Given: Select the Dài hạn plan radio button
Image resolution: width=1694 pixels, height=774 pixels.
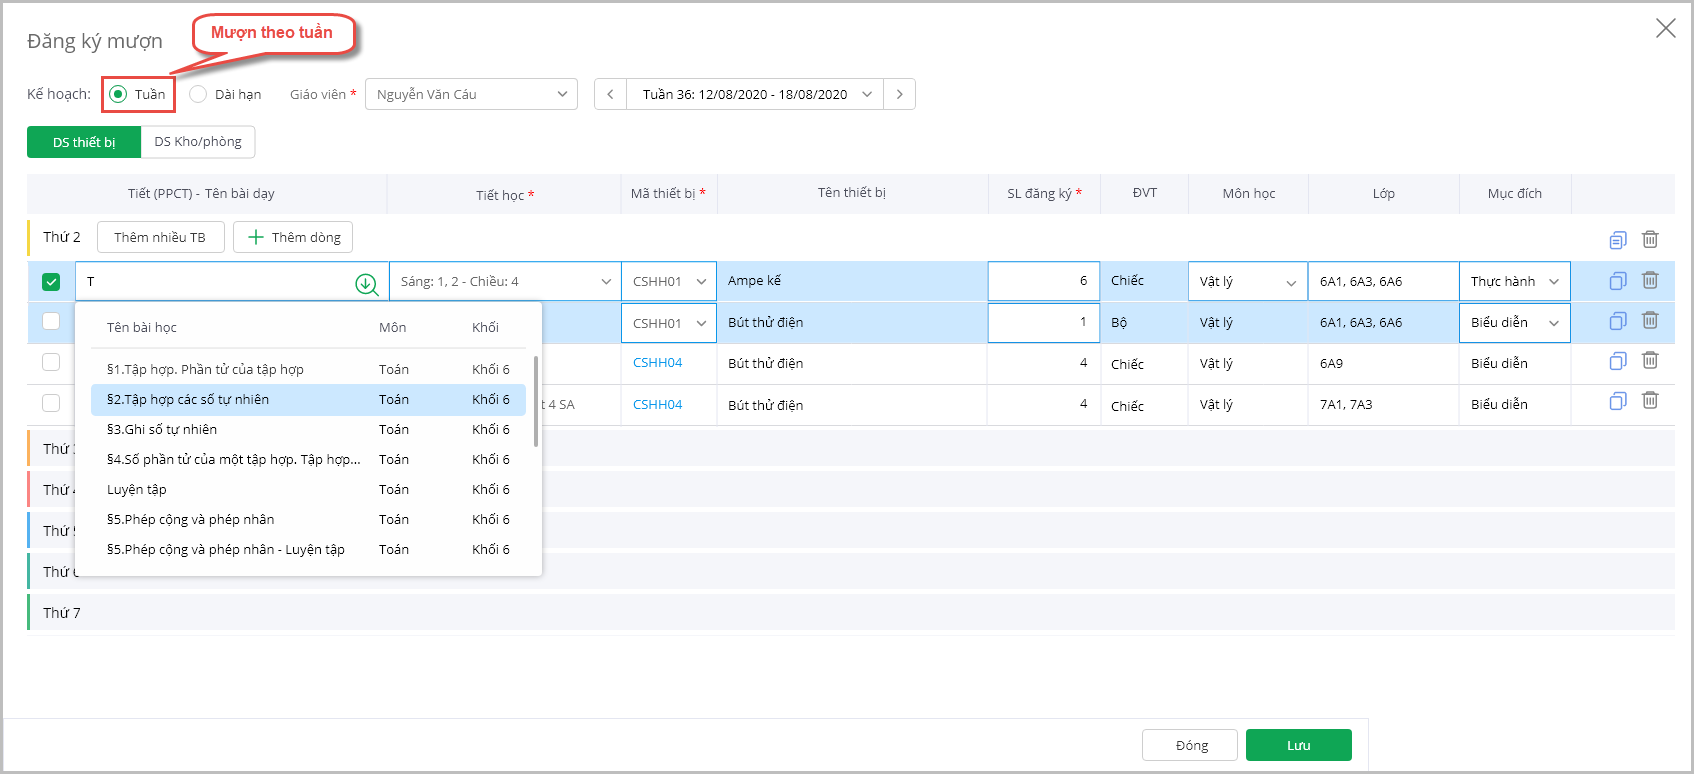Looking at the screenshot, I should (198, 94).
